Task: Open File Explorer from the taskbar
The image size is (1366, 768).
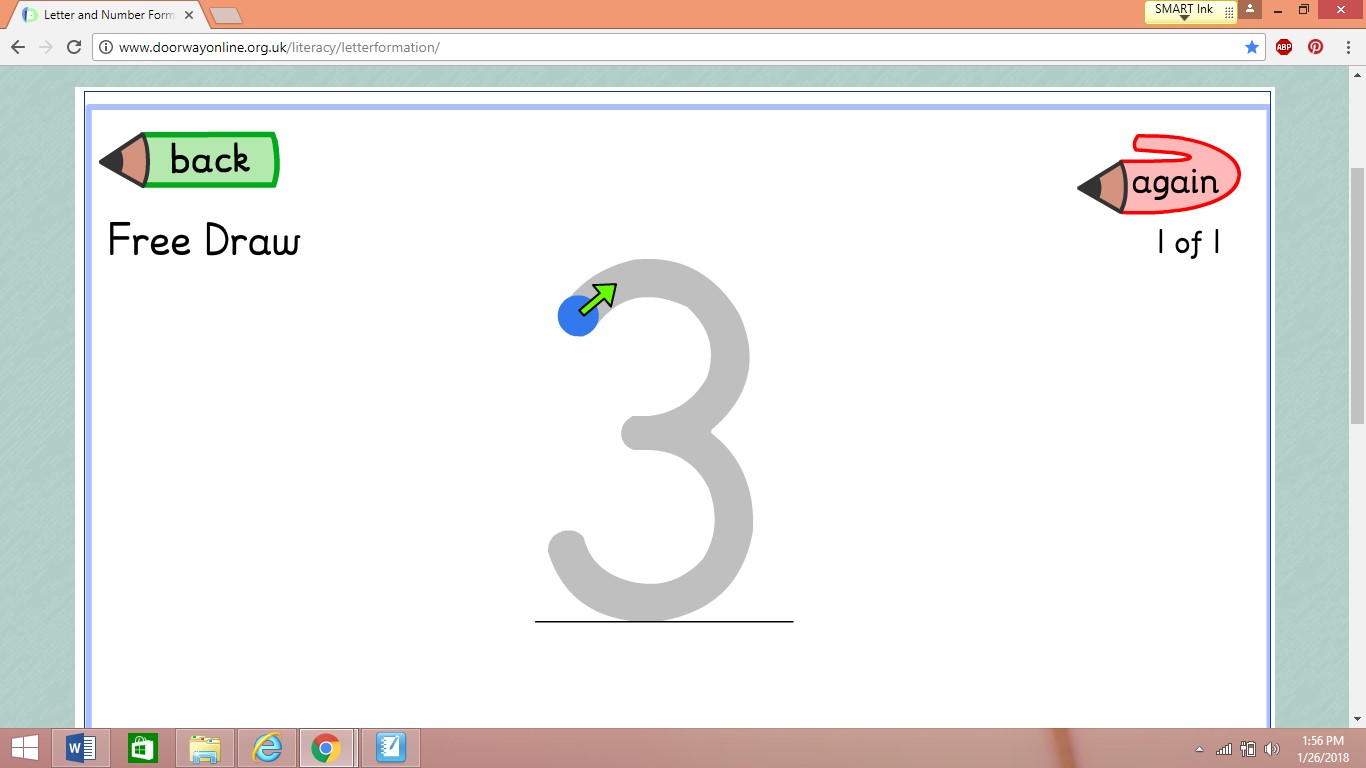Action: (x=205, y=748)
